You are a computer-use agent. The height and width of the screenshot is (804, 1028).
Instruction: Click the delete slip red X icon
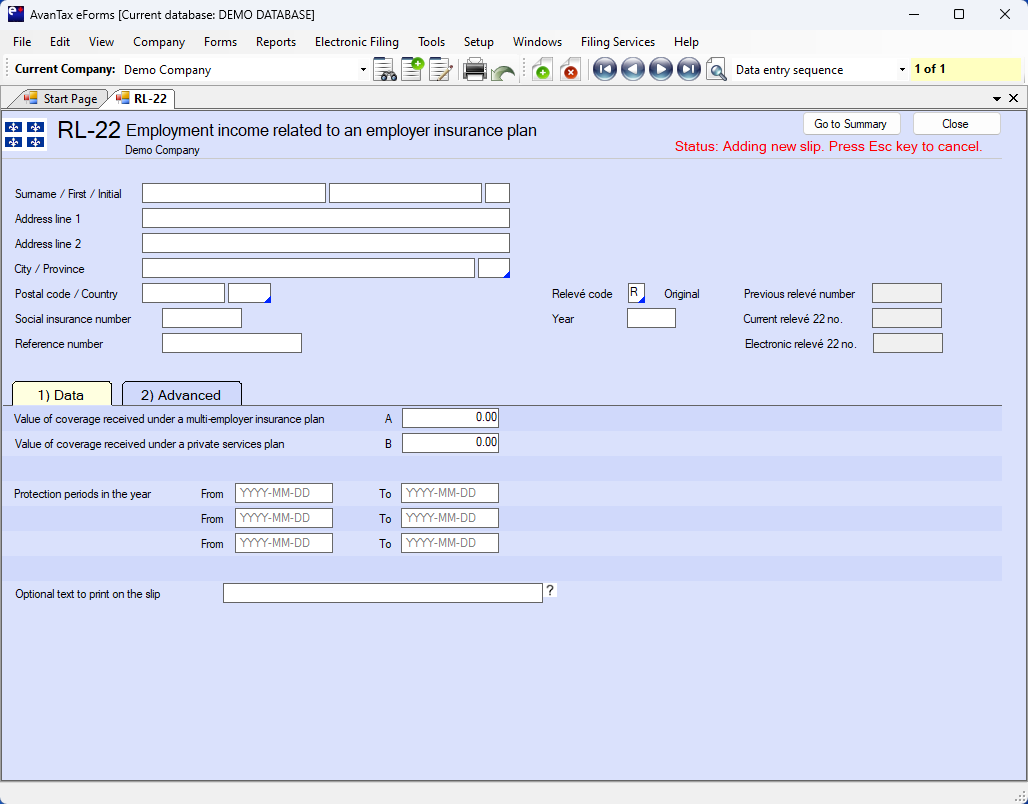coord(570,70)
